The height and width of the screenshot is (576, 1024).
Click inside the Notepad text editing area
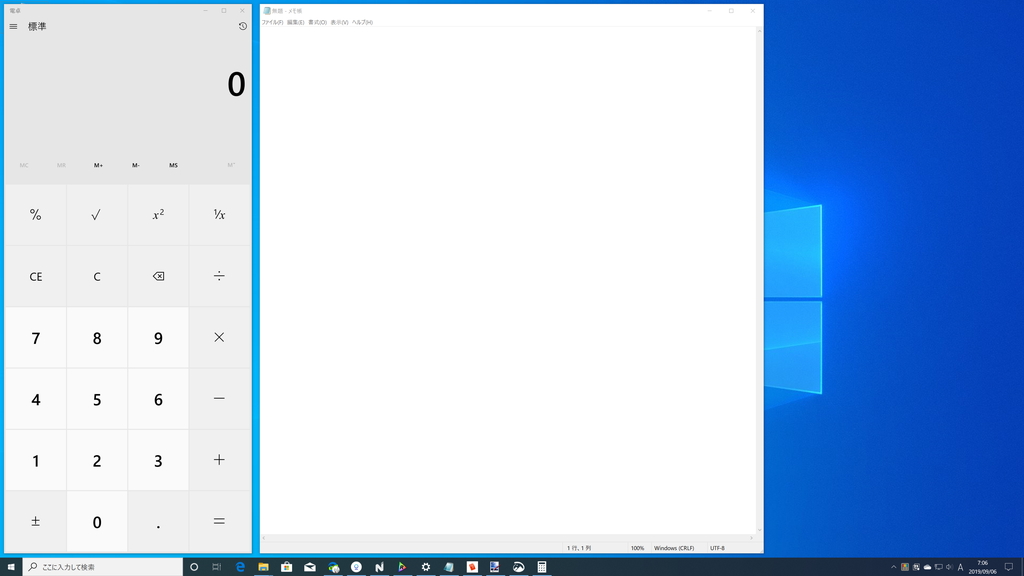pos(508,281)
